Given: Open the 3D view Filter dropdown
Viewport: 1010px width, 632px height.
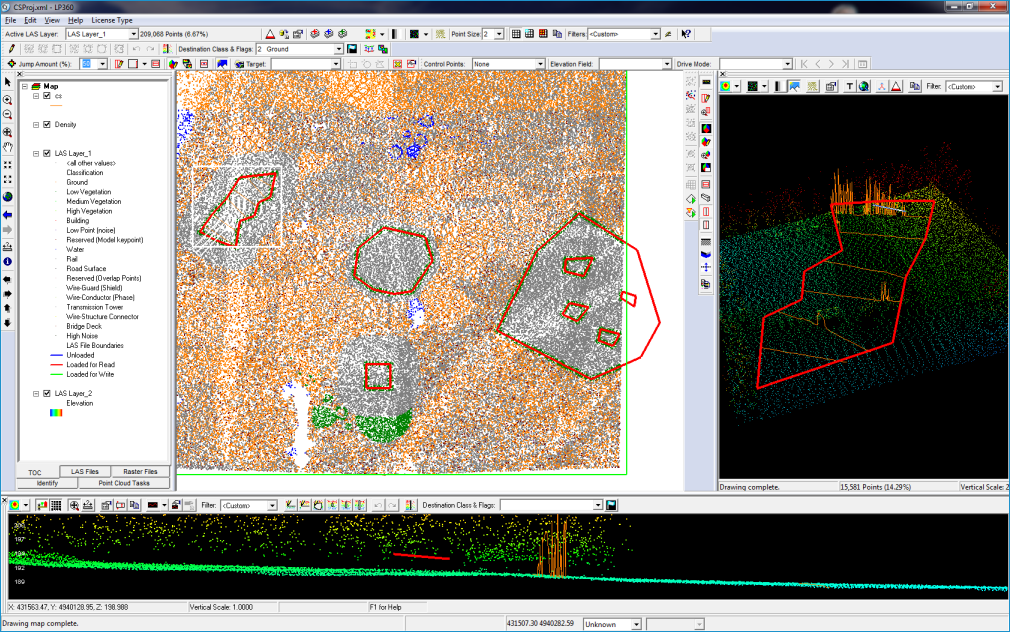Looking at the screenshot, I should (998, 86).
